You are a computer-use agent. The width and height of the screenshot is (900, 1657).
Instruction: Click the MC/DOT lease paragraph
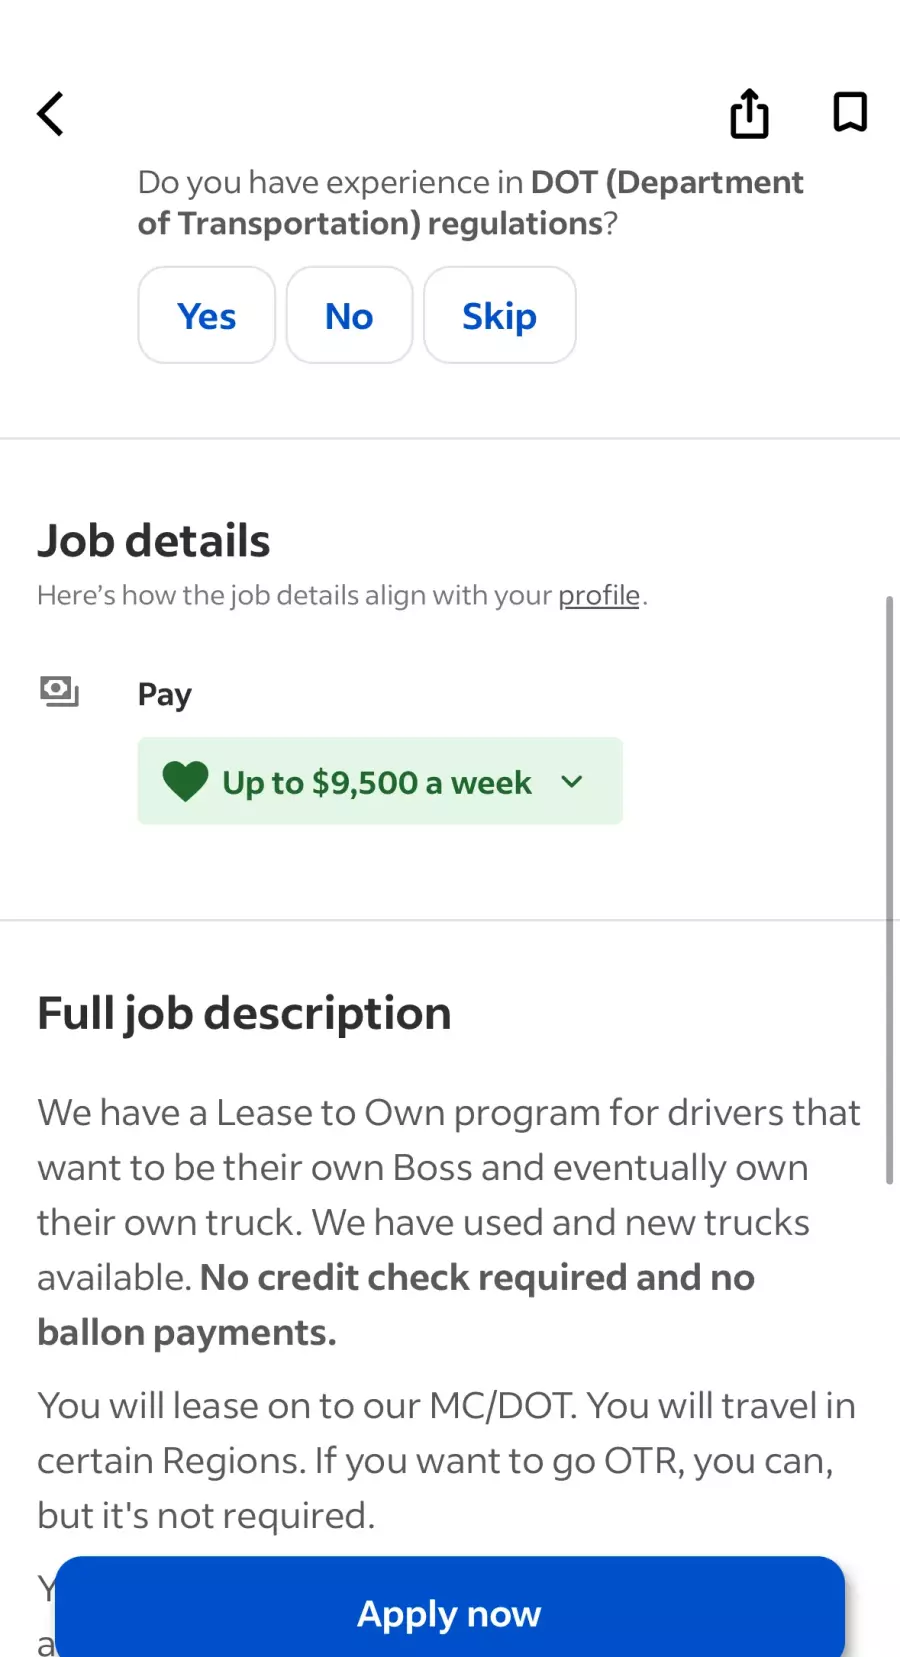446,1460
